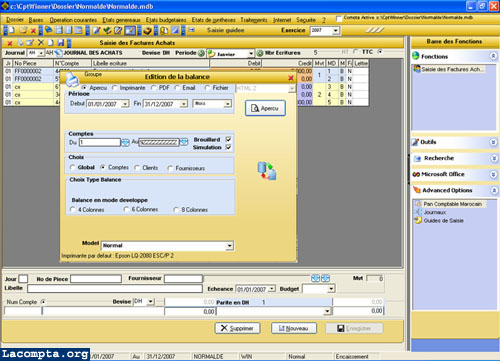Click Microsoft Office icon in functions panel
The width and height of the screenshot is (500, 361).
point(416,174)
